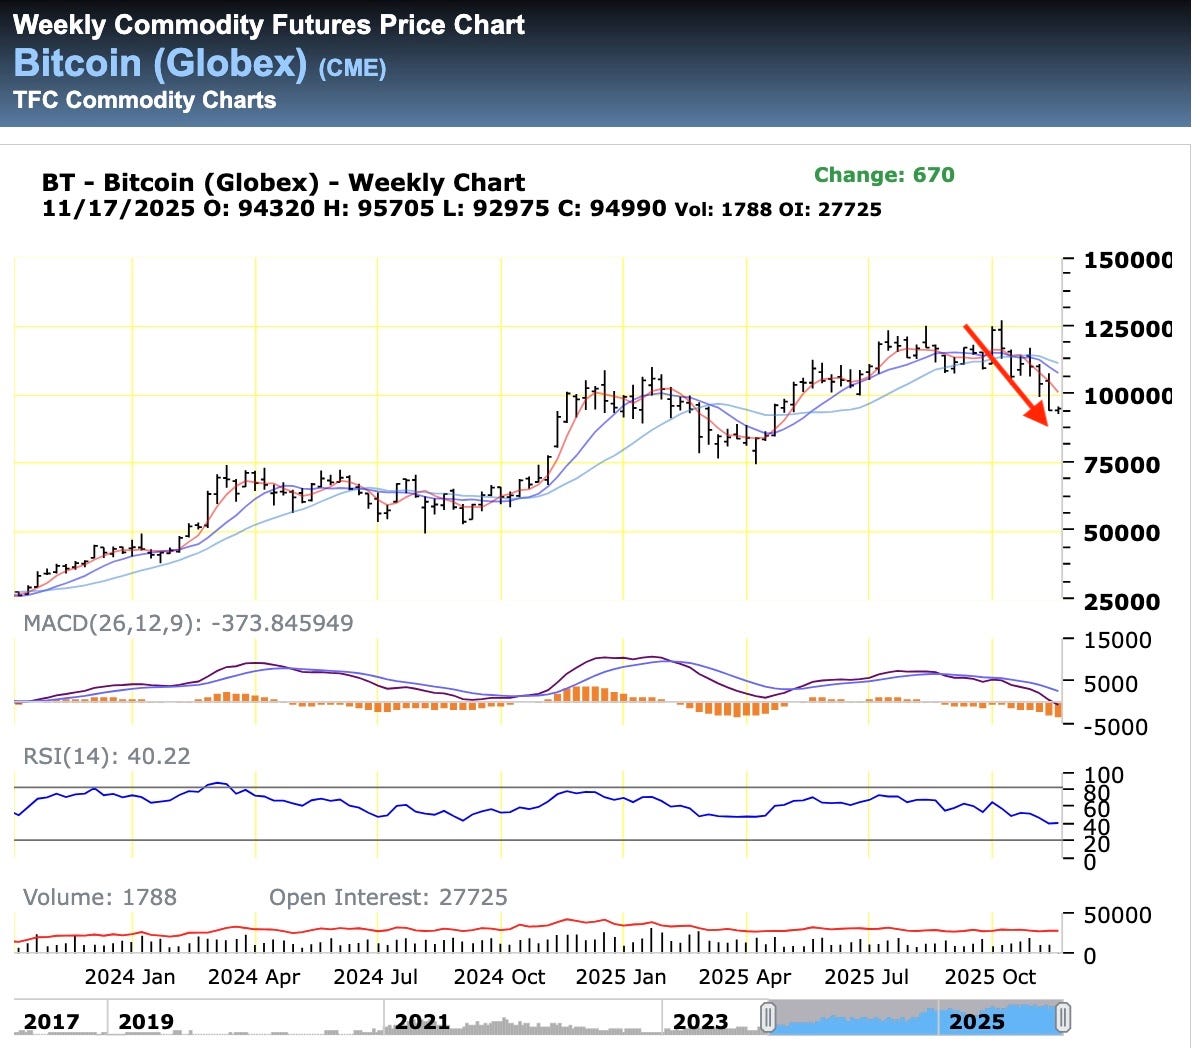Click the '20' RSI axis label
This screenshot has height=1048, width=1200.
[x=1097, y=844]
